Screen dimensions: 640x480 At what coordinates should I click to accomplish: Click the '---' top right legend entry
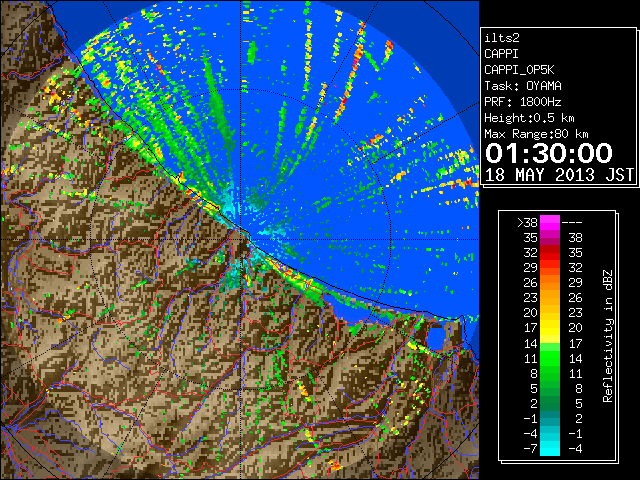(572, 223)
